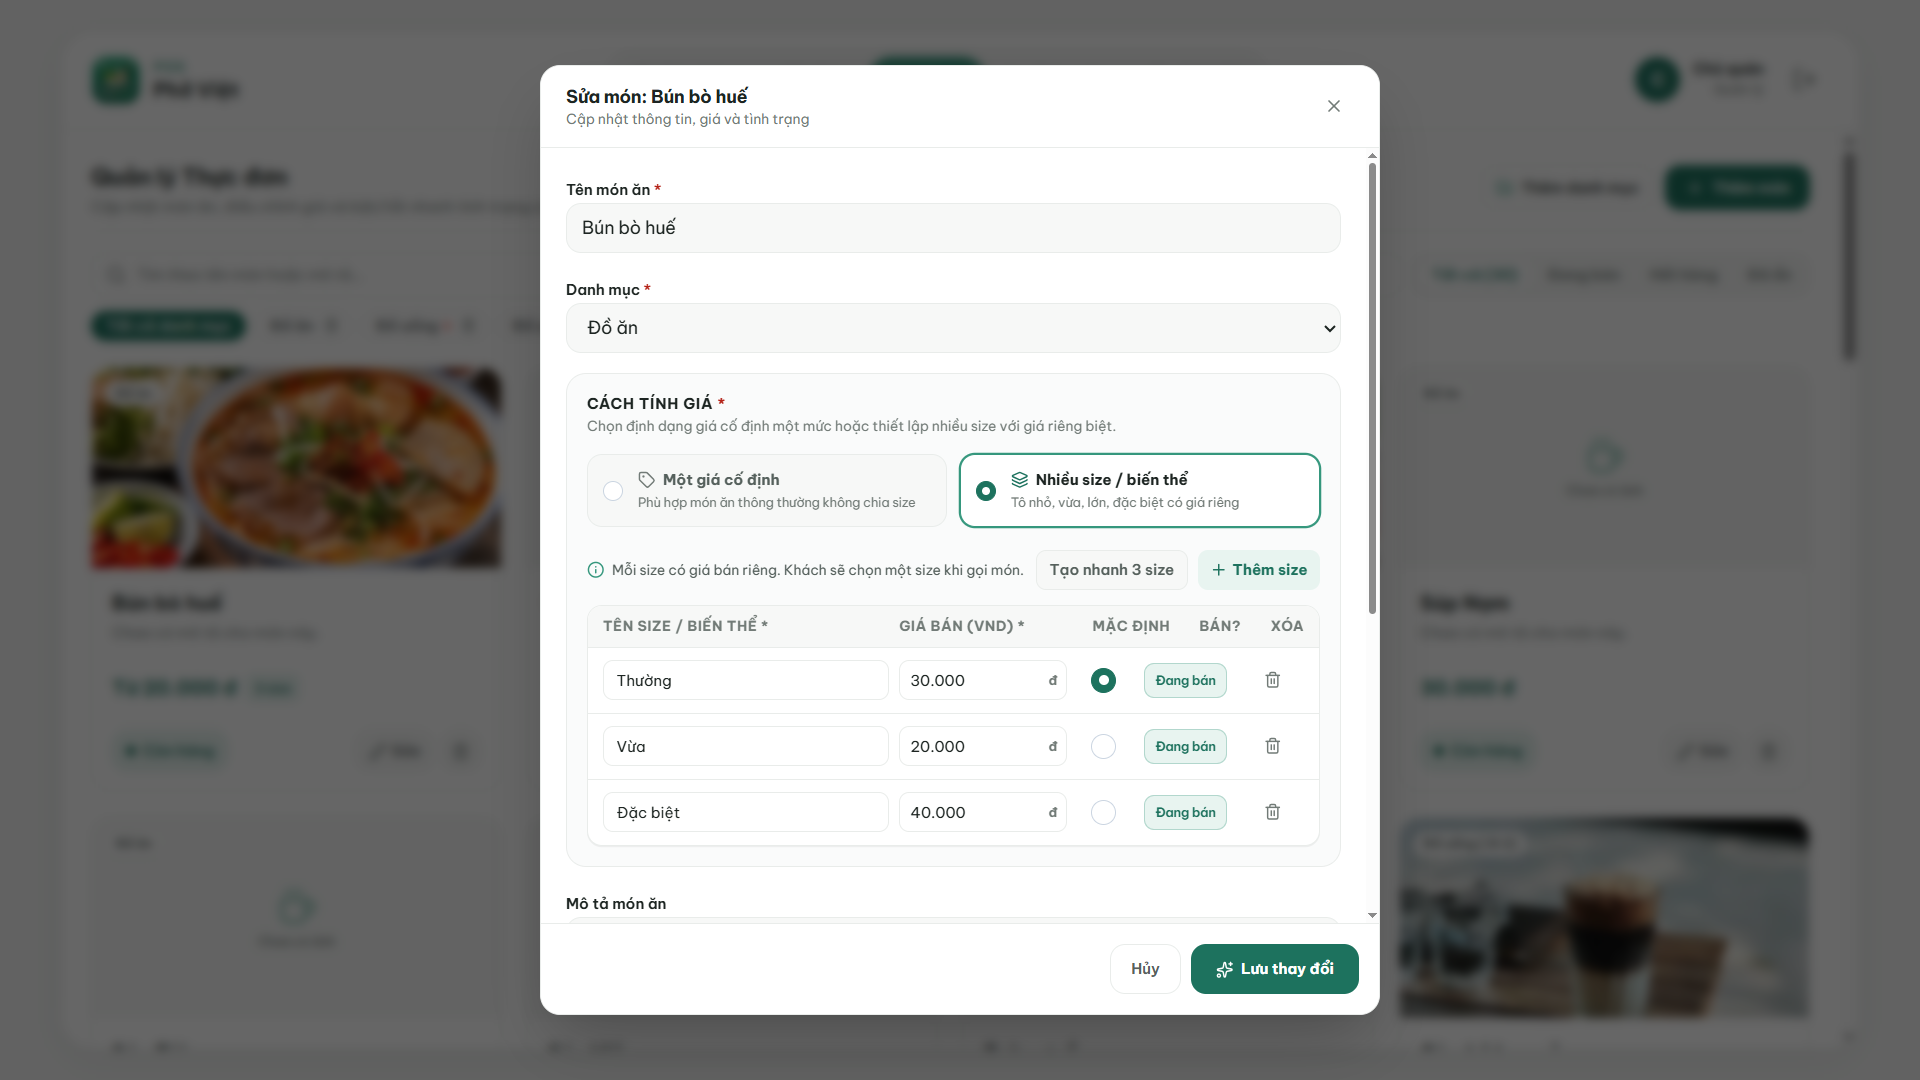Screen dimensions: 1920x1080
Task: Save with the Lưu thay đổi button
Action: (x=1274, y=969)
